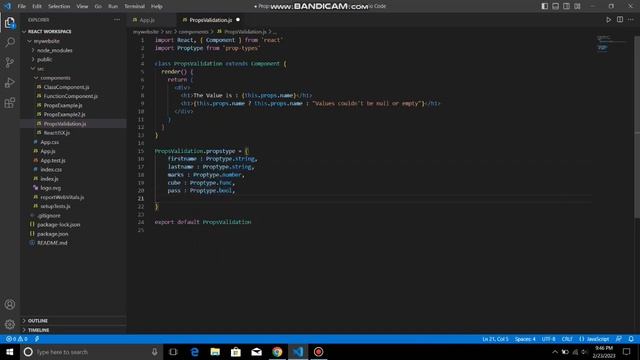The height and width of the screenshot is (360, 640).
Task: Open the Accounts menu icon
Action: [10, 304]
